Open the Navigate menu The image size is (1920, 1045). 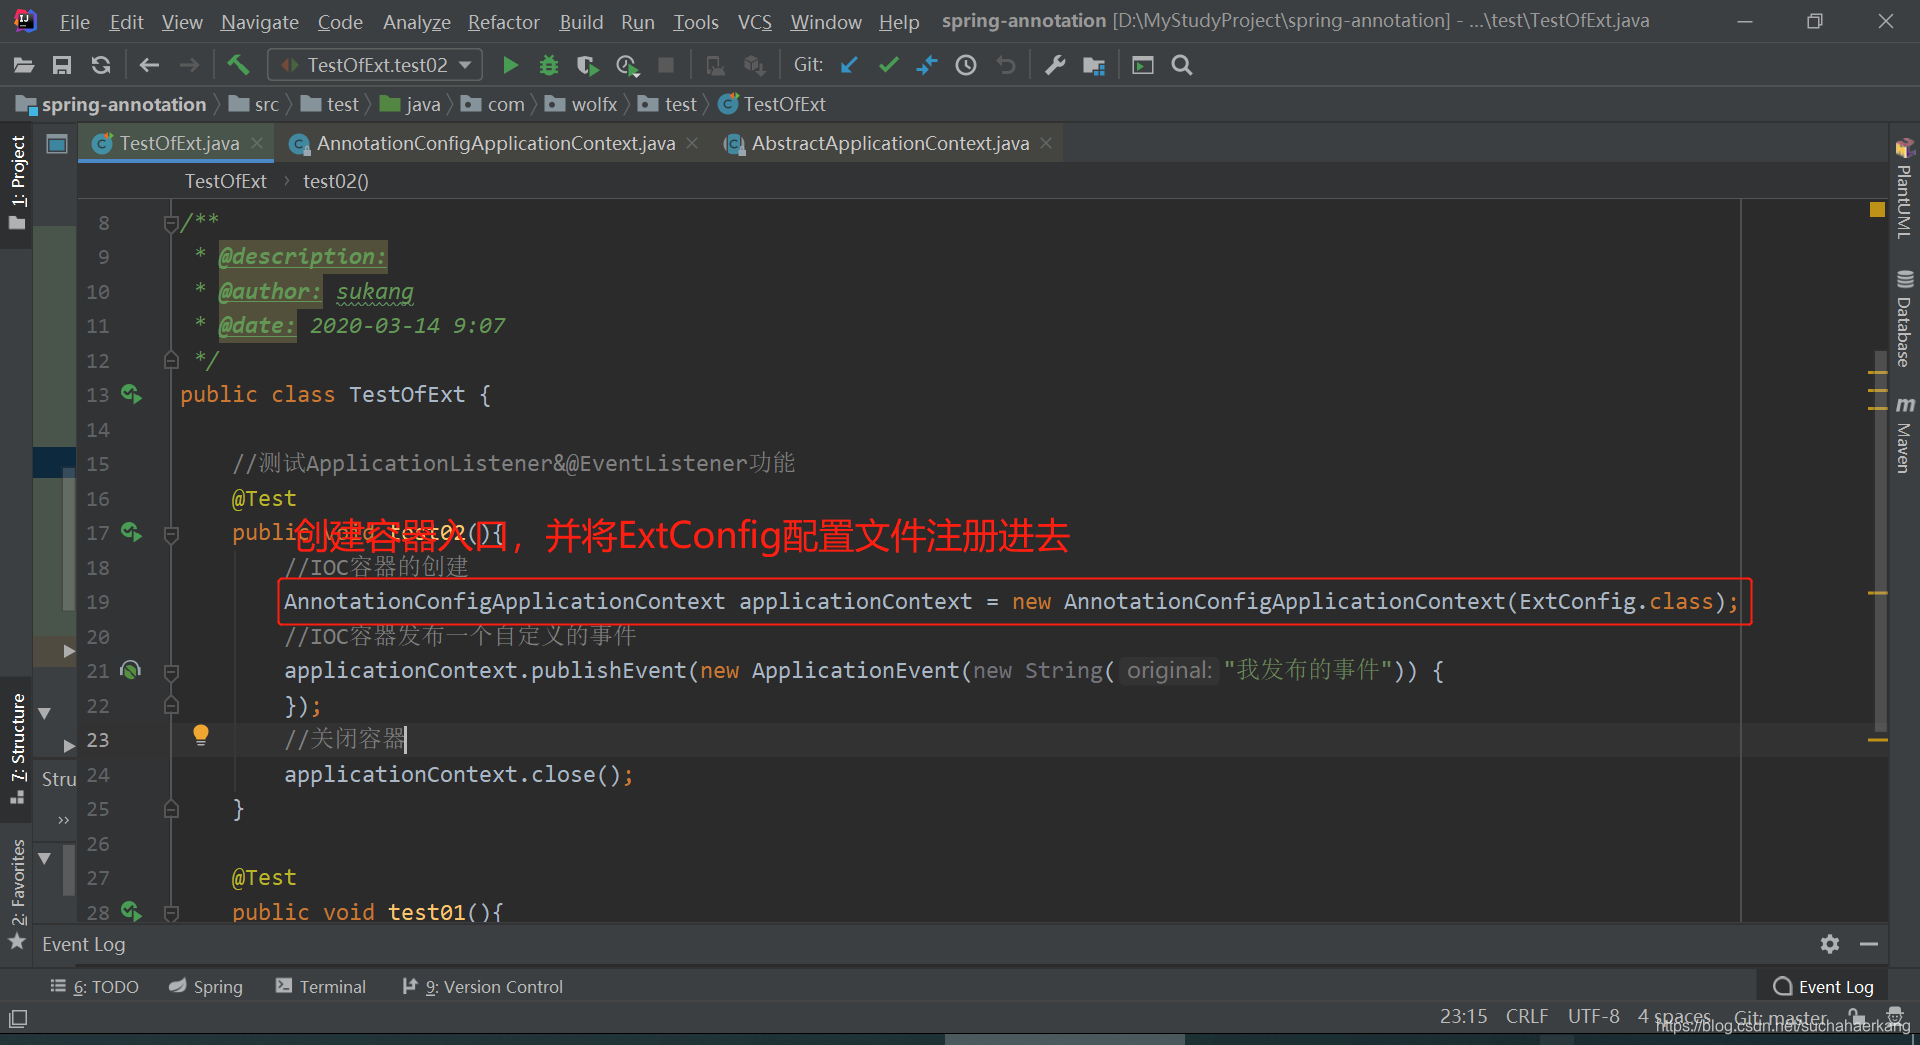click(x=260, y=22)
